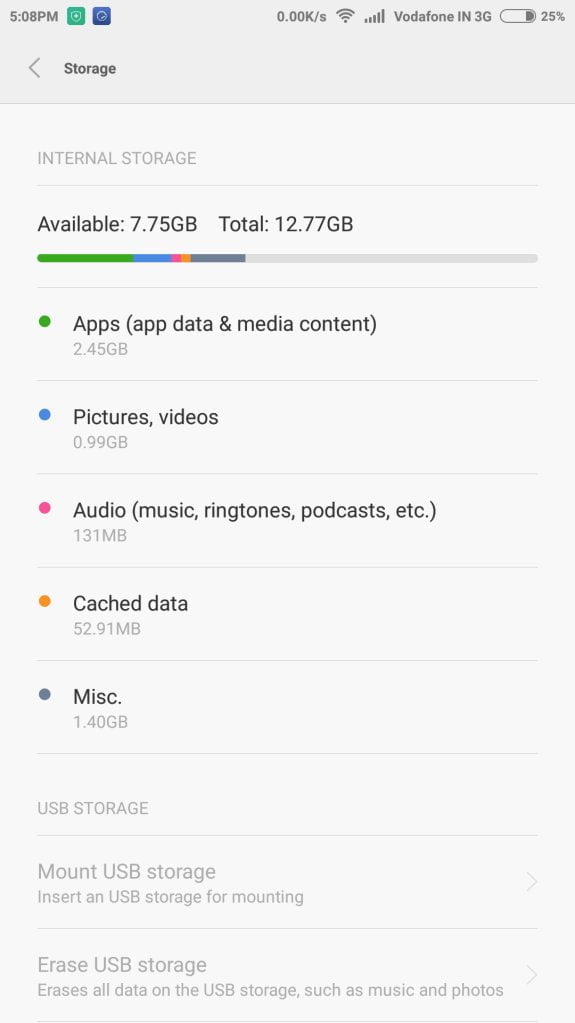Open the Misc. storage entry
575x1023 pixels.
[287, 707]
